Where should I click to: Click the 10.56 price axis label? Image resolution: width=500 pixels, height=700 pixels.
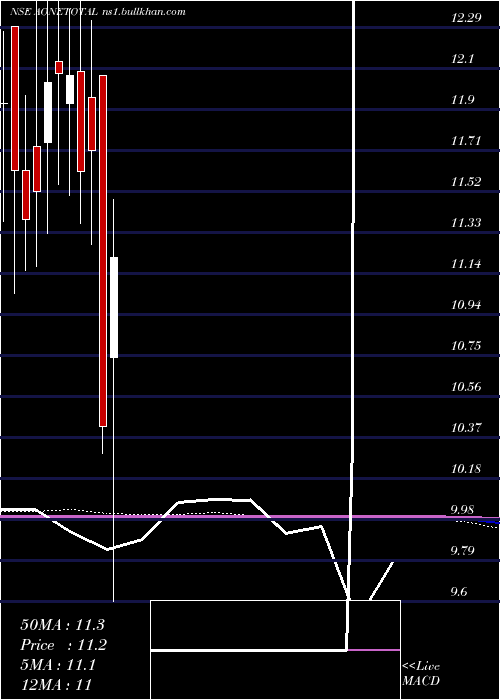pyautogui.click(x=466, y=386)
